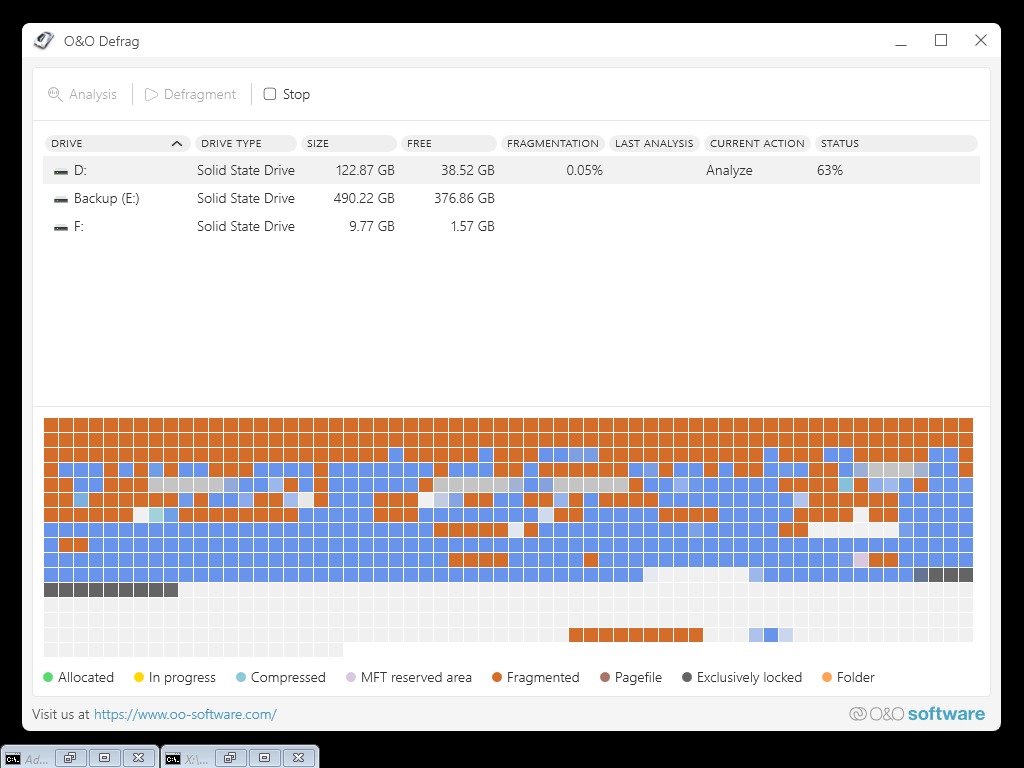Sort by LAST ANALYSIS column header
The height and width of the screenshot is (768, 1024).
tap(654, 144)
